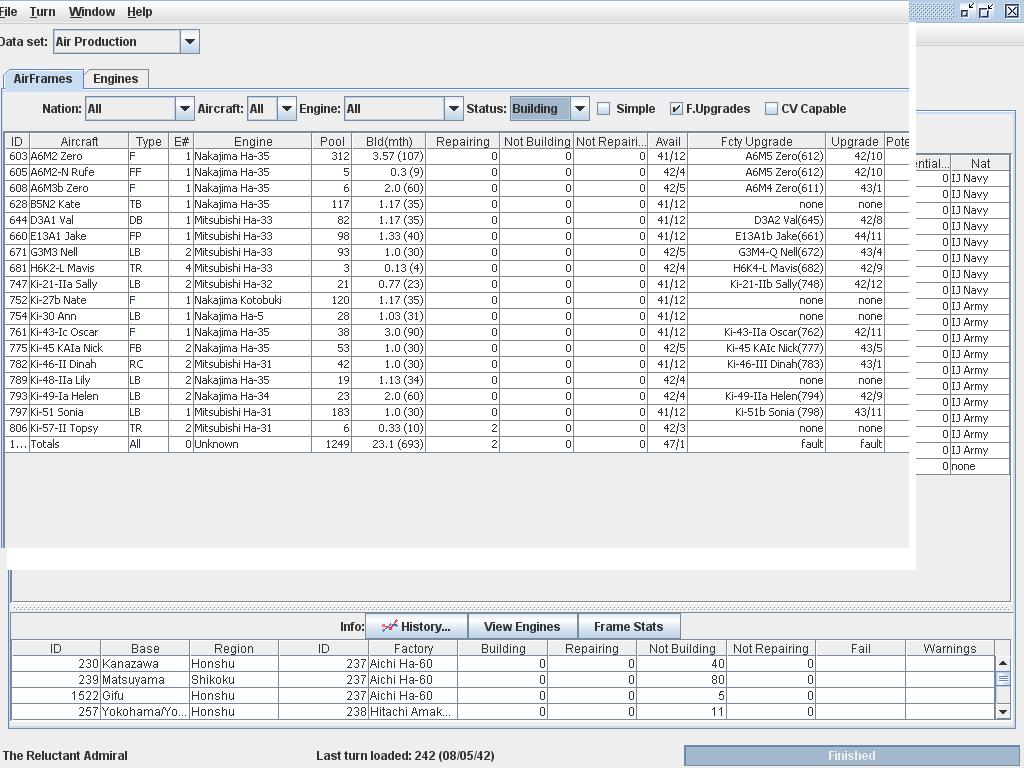The width and height of the screenshot is (1024, 768).
Task: Enable the Simple checkbox
Action: tap(604, 109)
